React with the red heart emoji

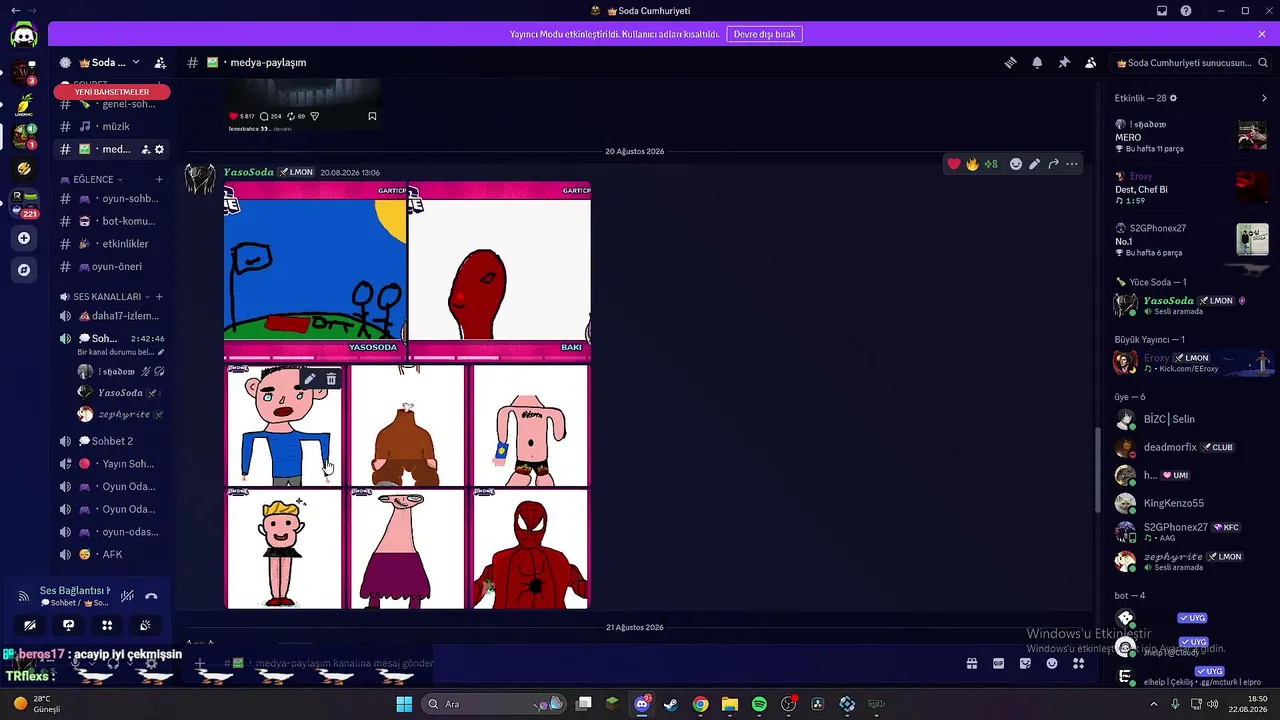coord(954,164)
